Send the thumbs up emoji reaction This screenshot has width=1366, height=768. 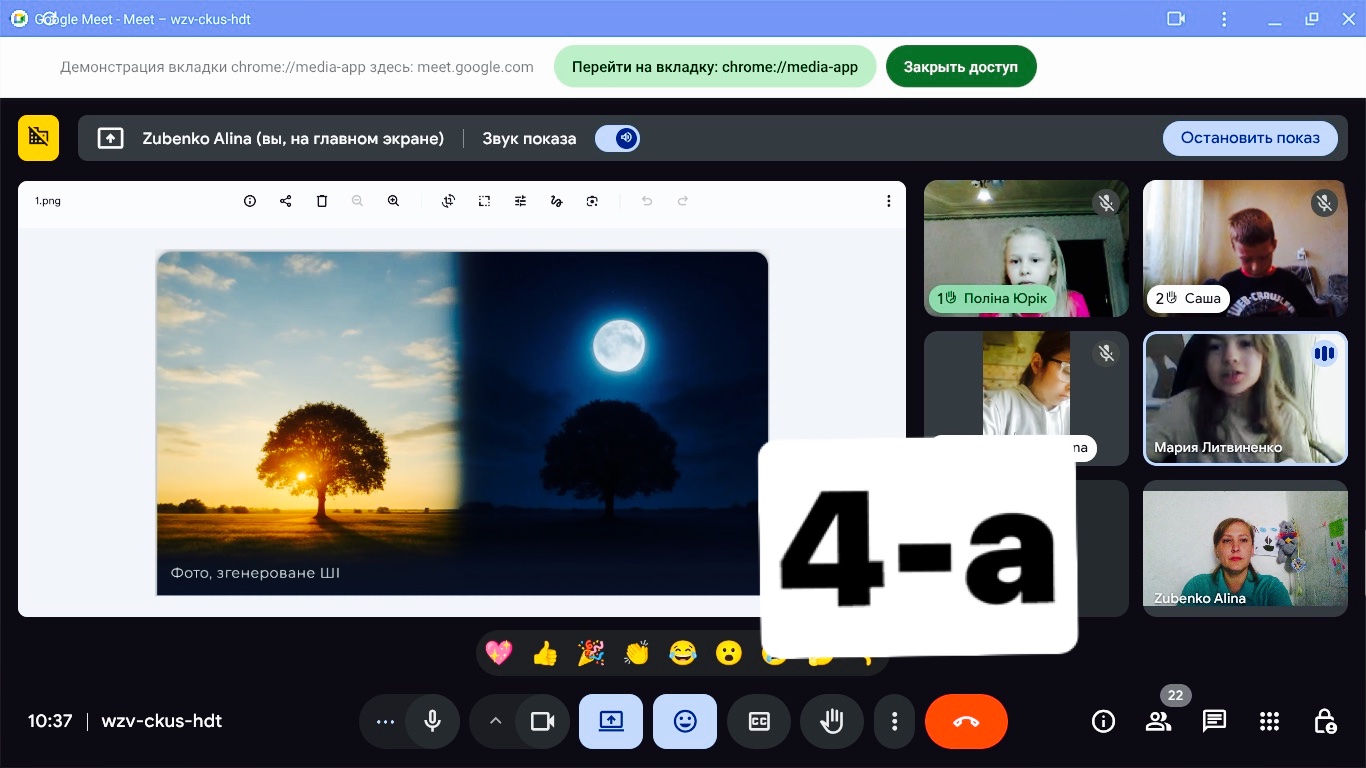click(545, 653)
